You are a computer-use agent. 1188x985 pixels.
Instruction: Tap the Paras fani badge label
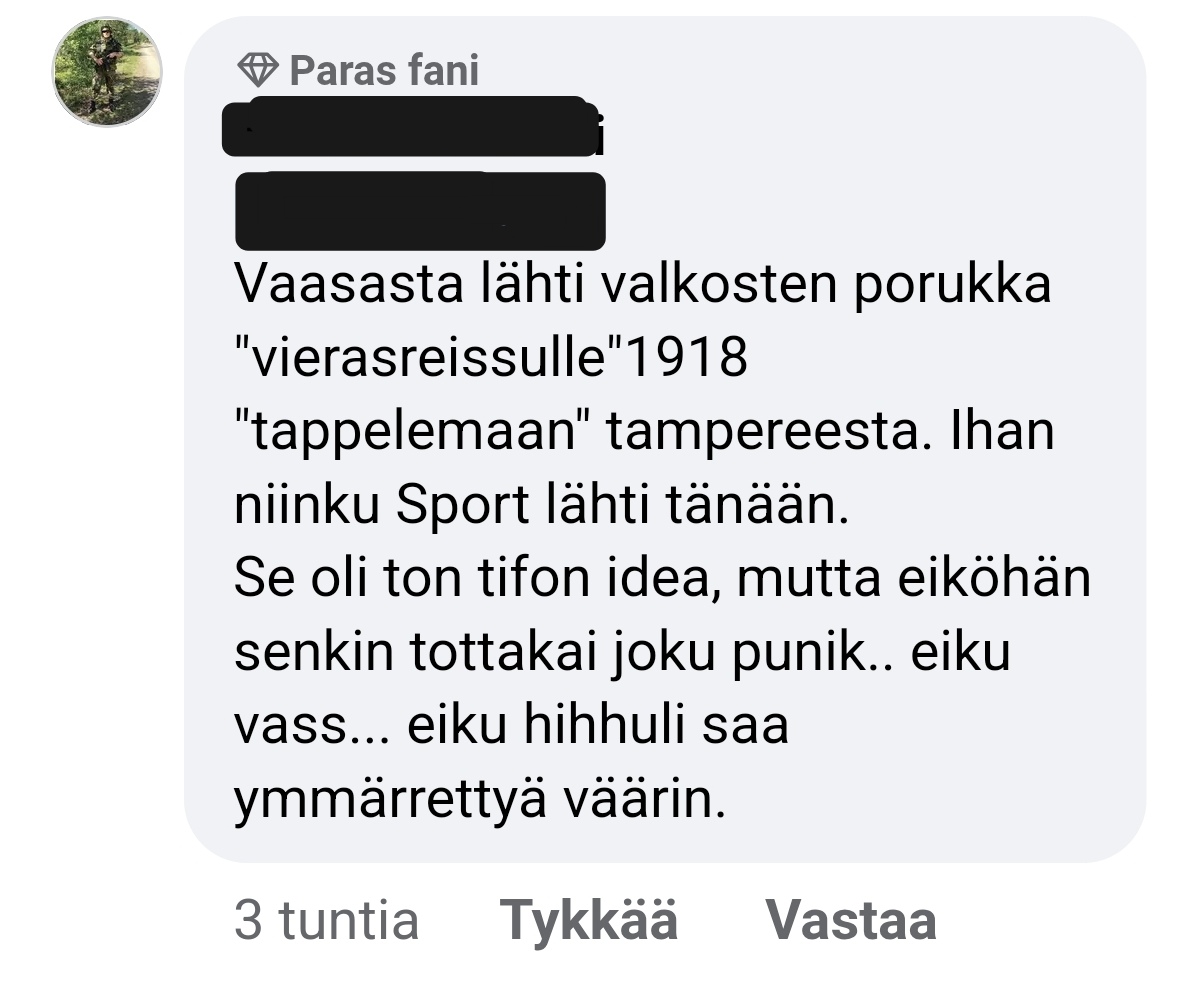tap(384, 70)
